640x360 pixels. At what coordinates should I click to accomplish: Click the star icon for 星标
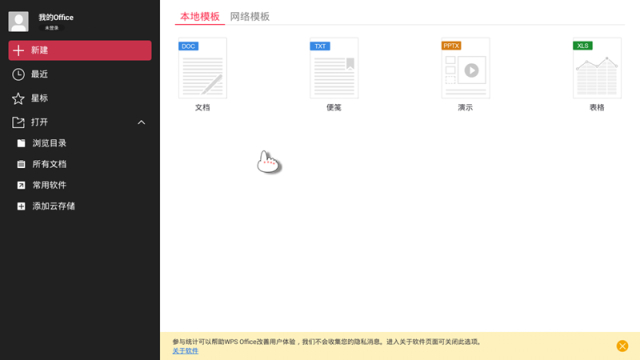pyautogui.click(x=18, y=98)
